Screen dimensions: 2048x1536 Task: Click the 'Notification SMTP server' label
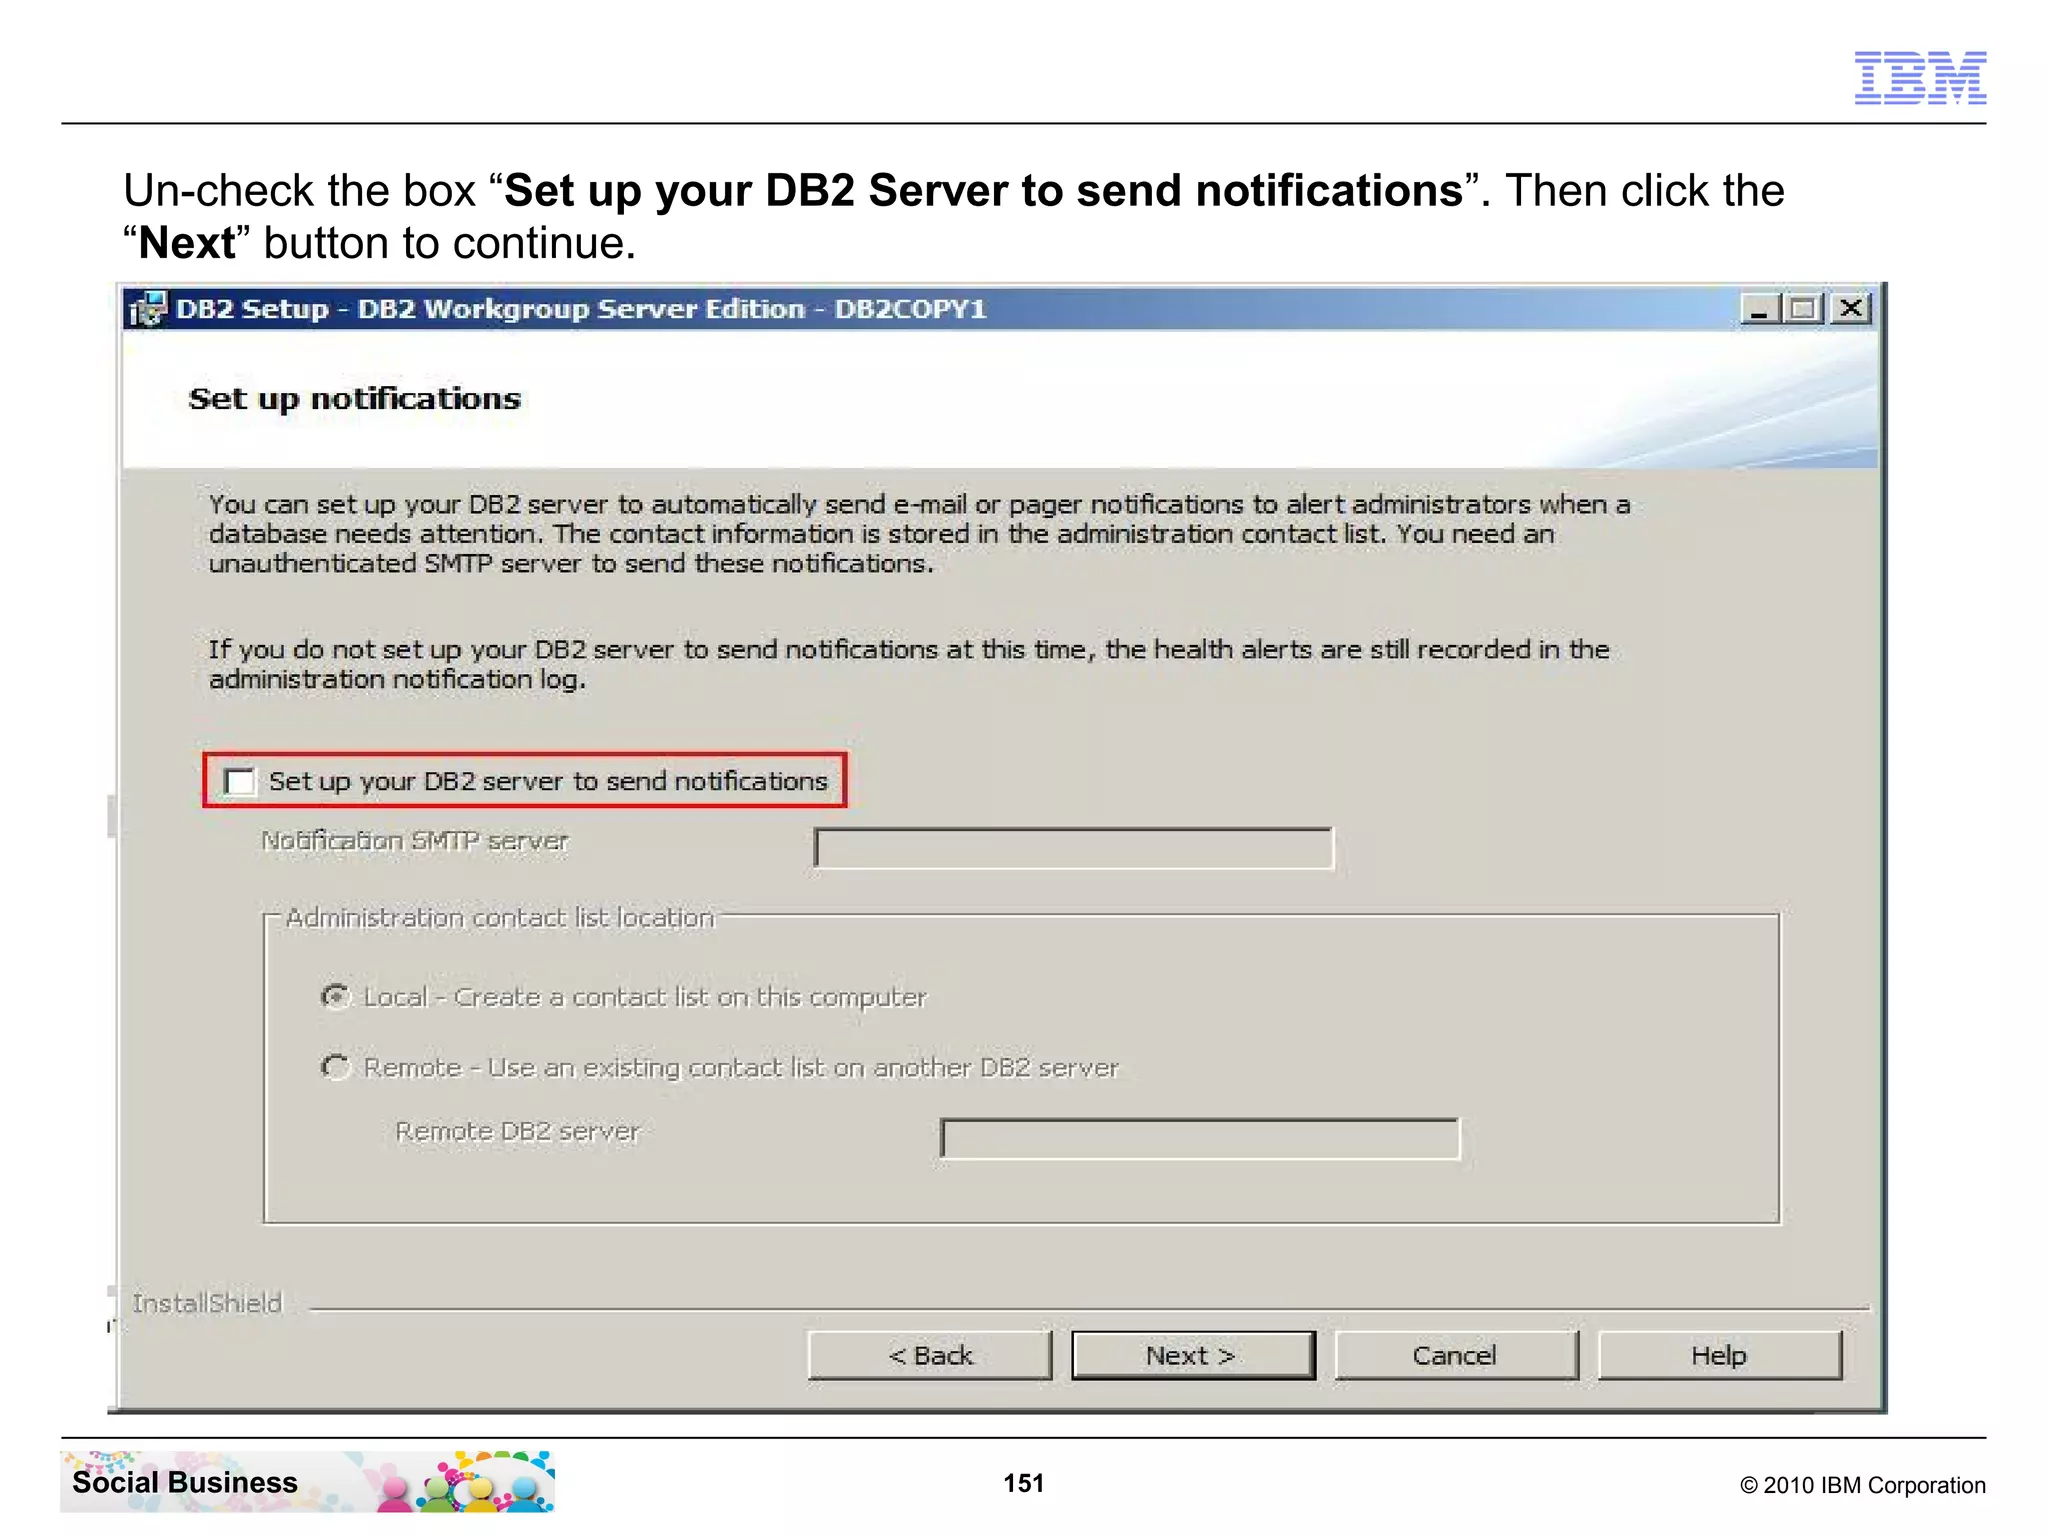(415, 841)
